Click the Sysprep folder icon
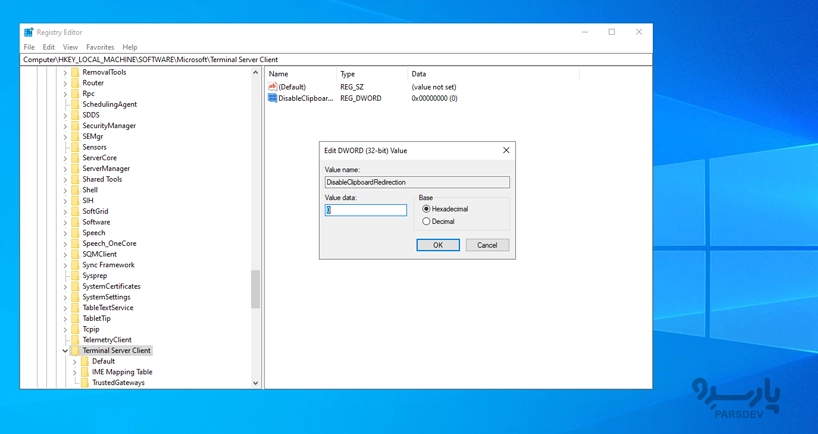The image size is (818, 434). point(75,275)
